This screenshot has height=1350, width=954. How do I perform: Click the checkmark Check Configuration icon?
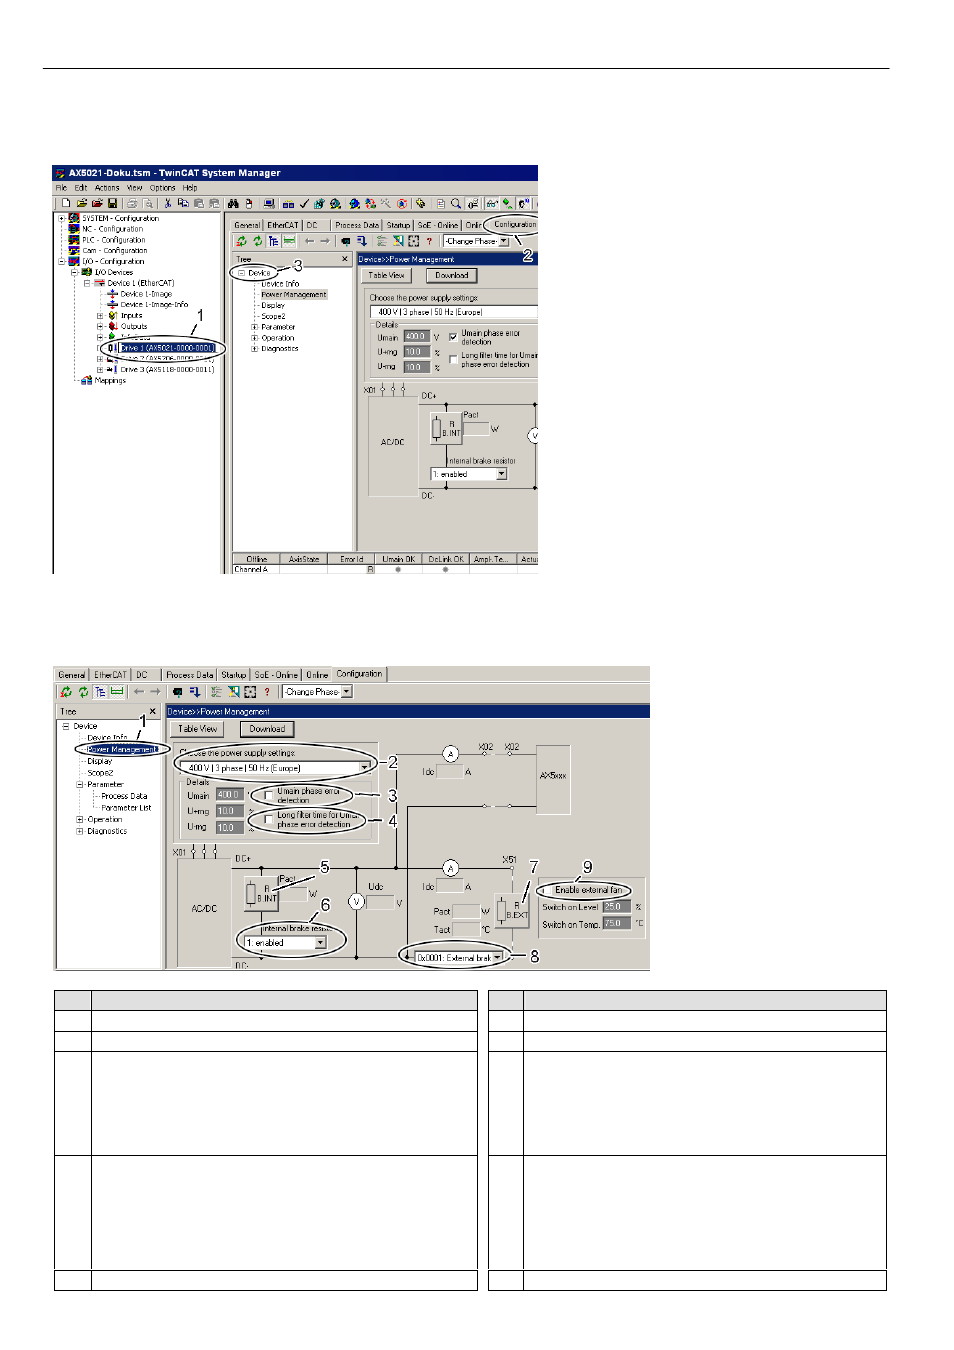304,203
